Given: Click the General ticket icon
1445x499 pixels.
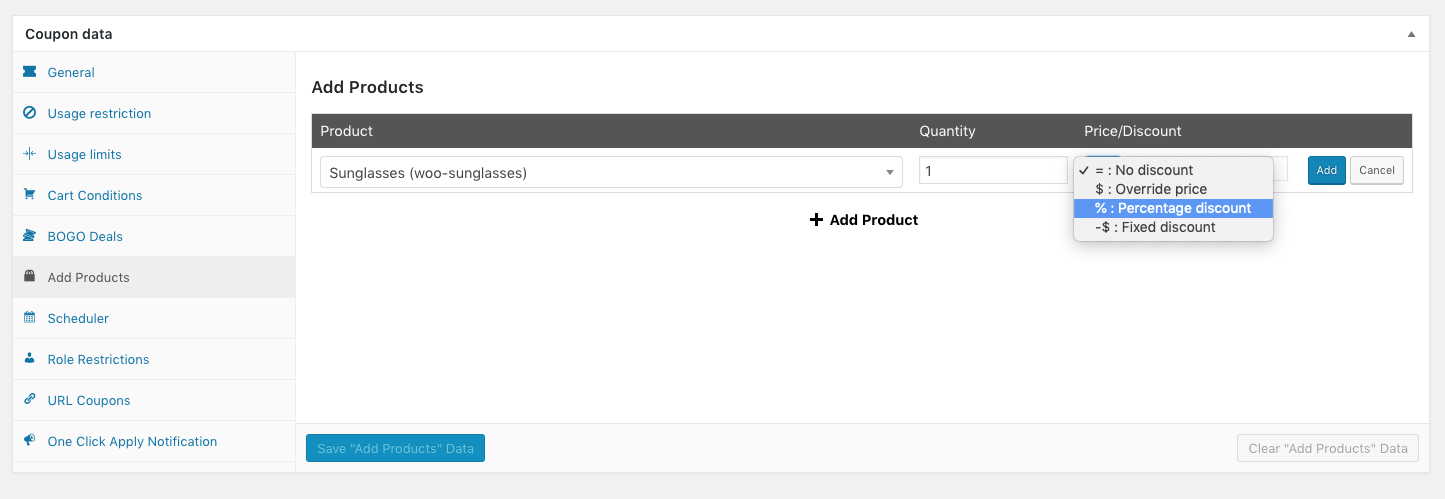Looking at the screenshot, I should 29,72.
